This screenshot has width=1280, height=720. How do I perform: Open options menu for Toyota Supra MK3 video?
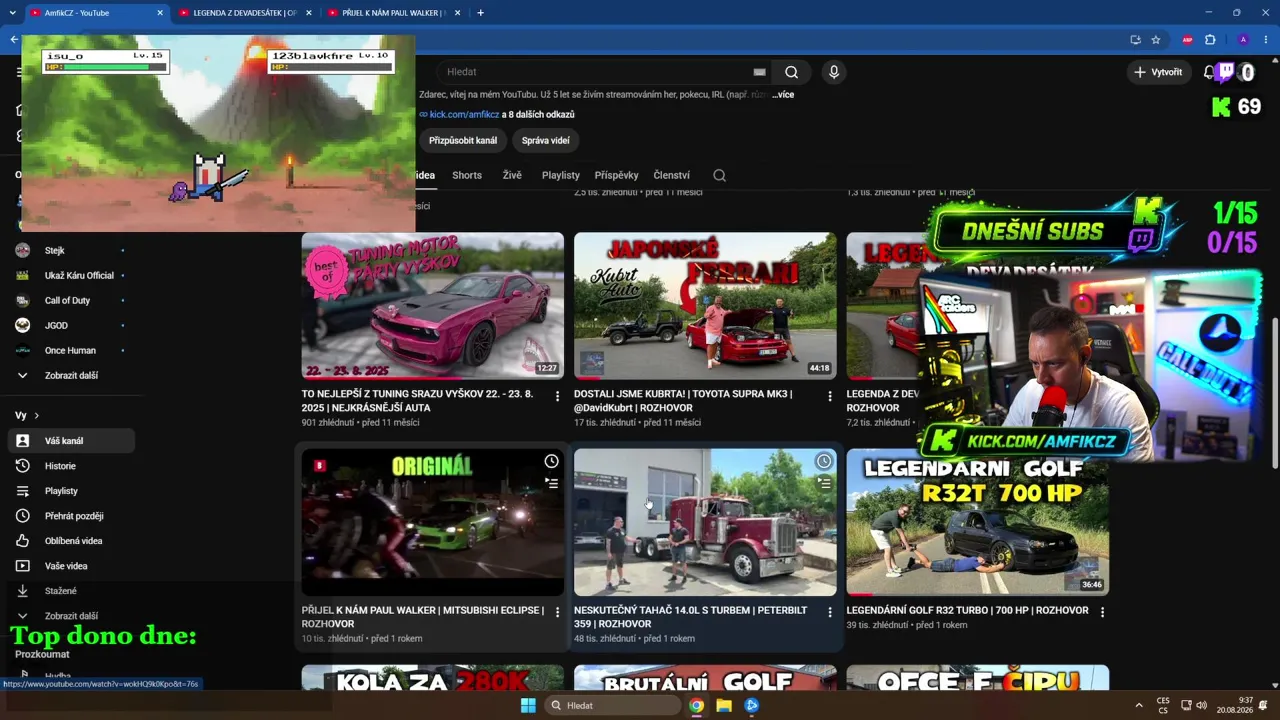click(x=829, y=397)
